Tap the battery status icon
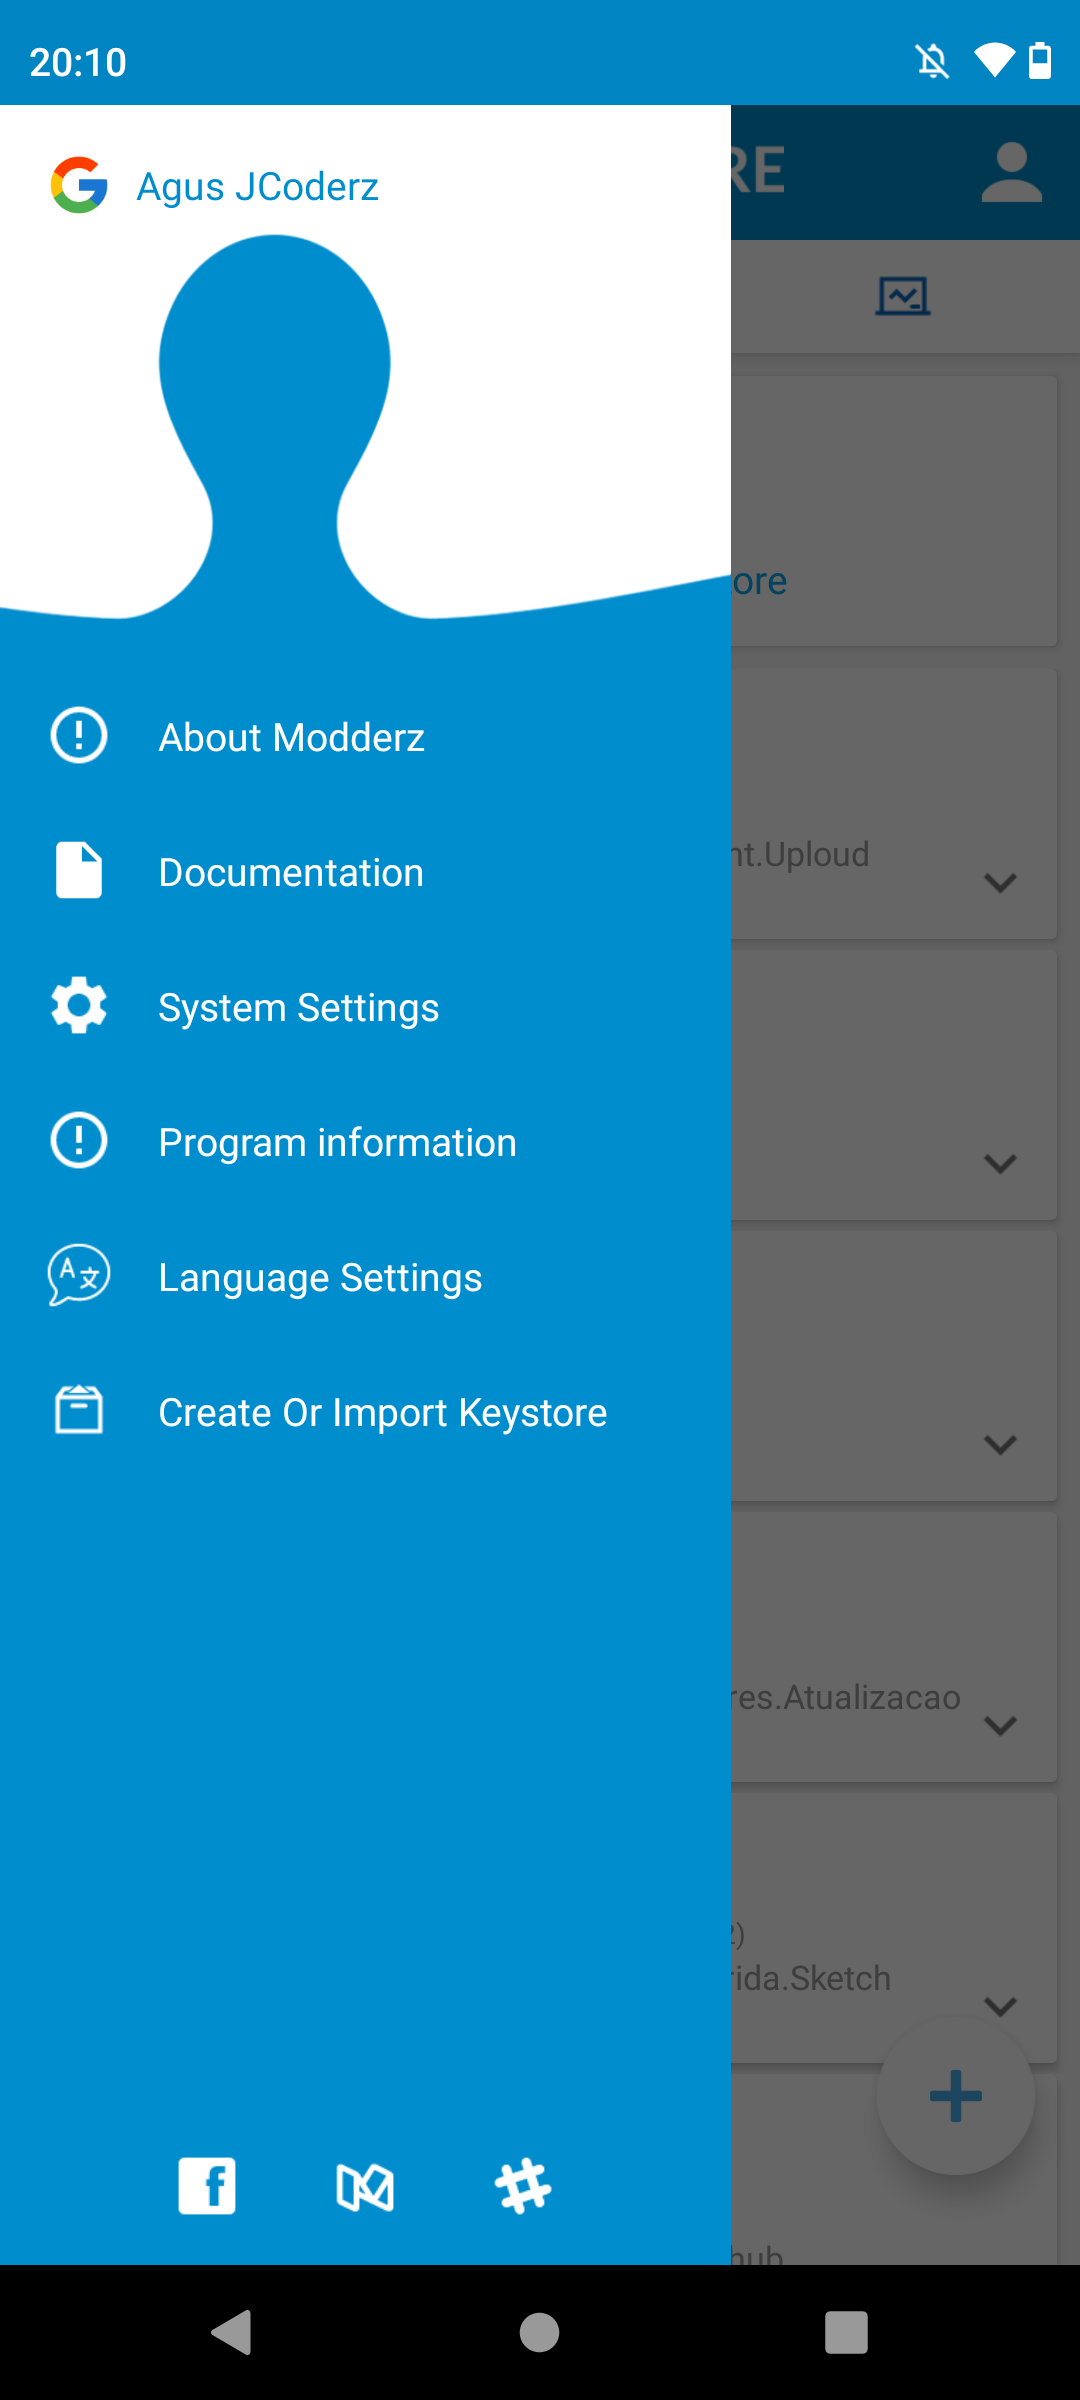Viewport: 1080px width, 2400px height. (x=1040, y=60)
